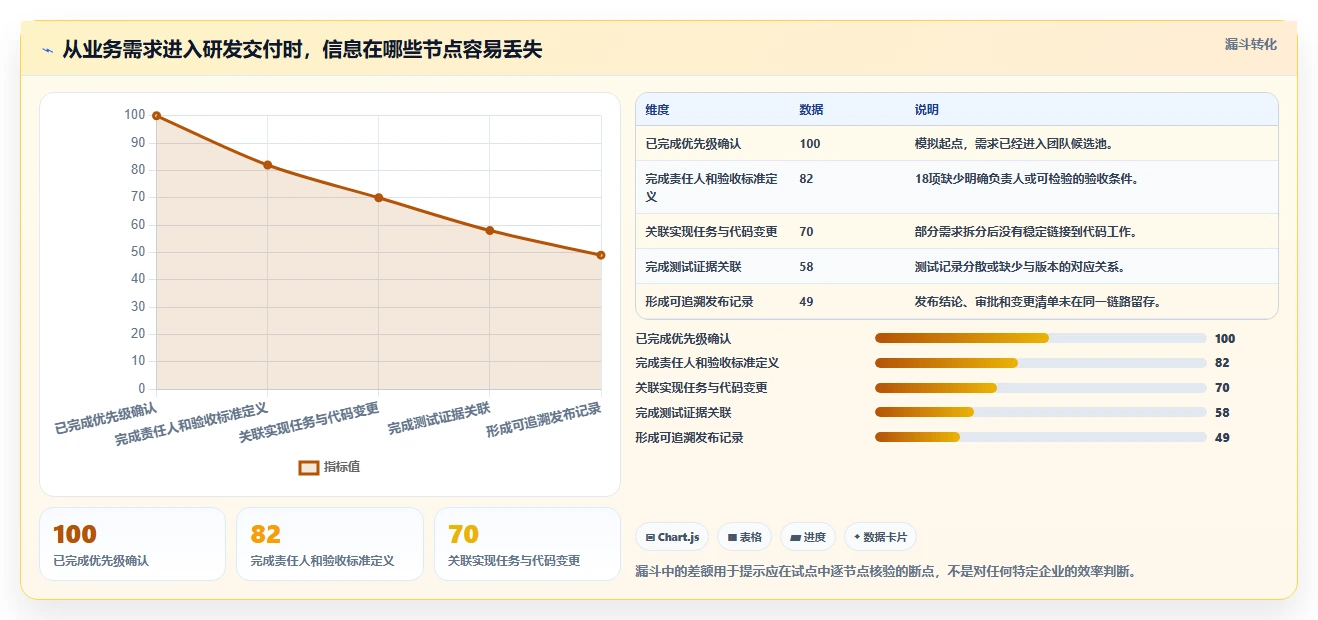This screenshot has width=1318, height=620.
Task: Click the chart data point at value 82
Action: coord(267,165)
